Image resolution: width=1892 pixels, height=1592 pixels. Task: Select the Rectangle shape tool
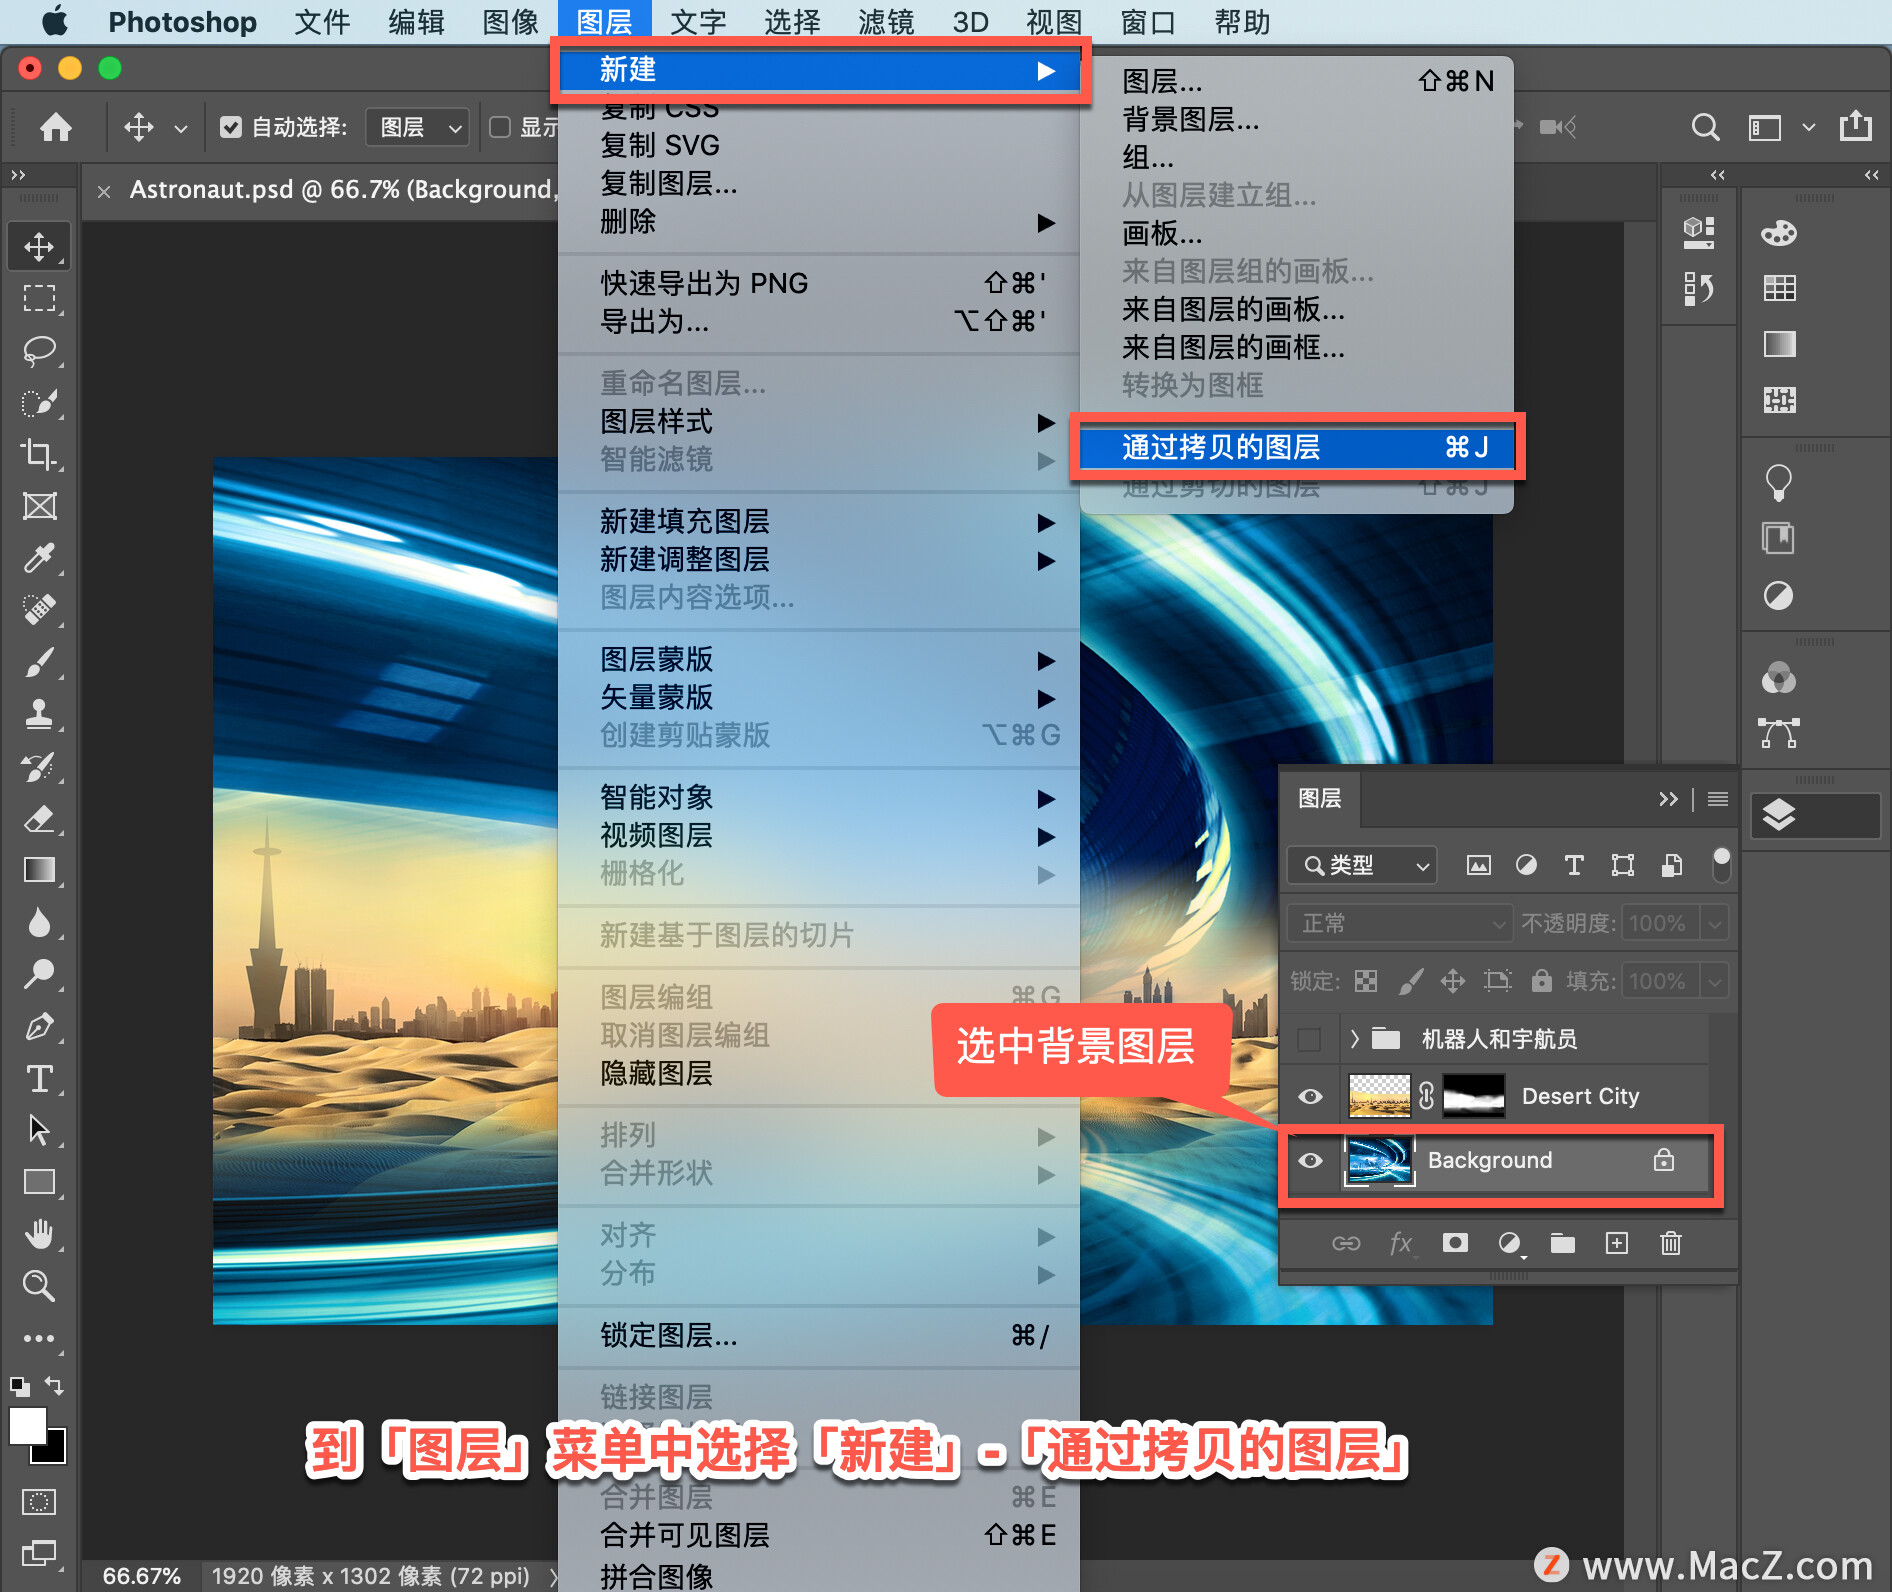(39, 1182)
